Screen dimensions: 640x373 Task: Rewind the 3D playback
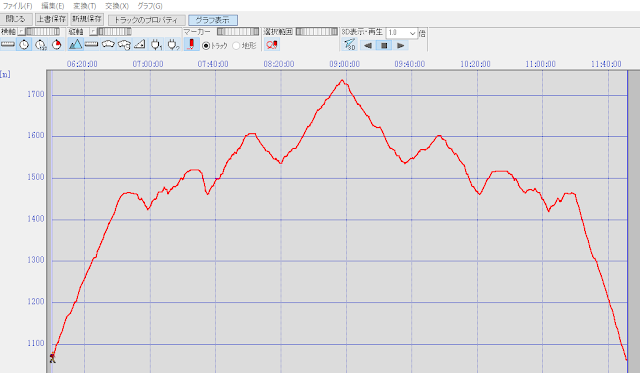coord(368,45)
